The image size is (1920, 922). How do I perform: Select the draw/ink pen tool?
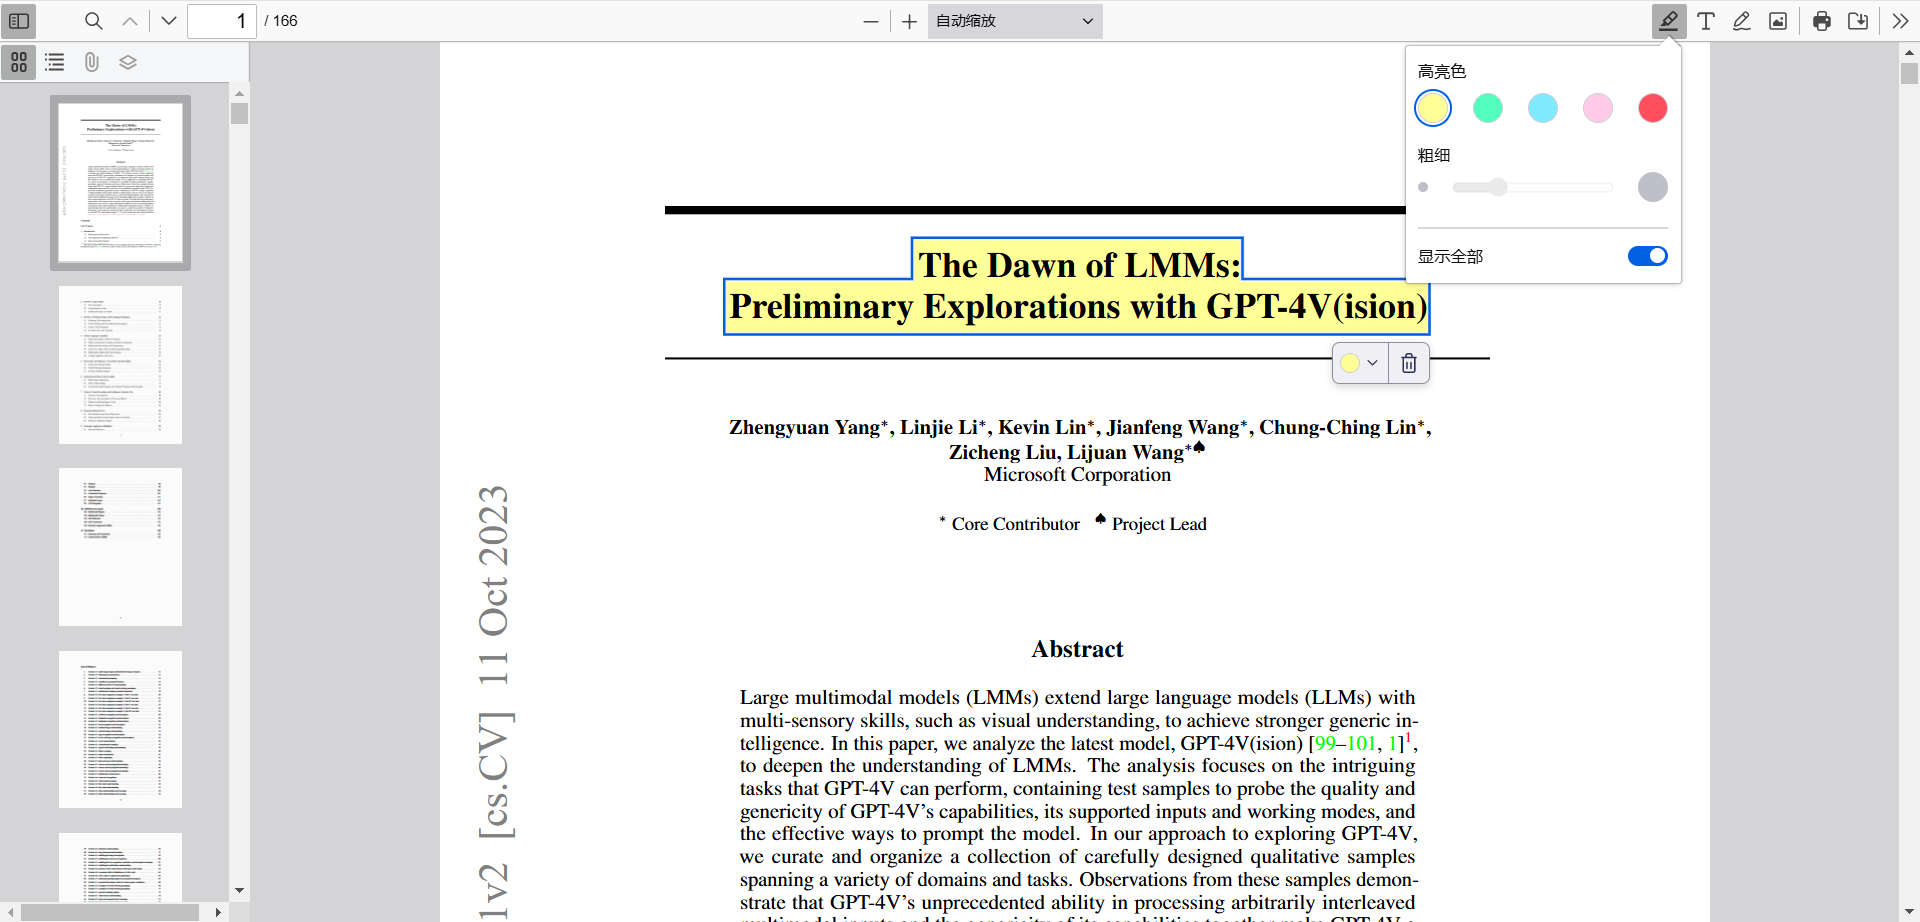pyautogui.click(x=1742, y=21)
